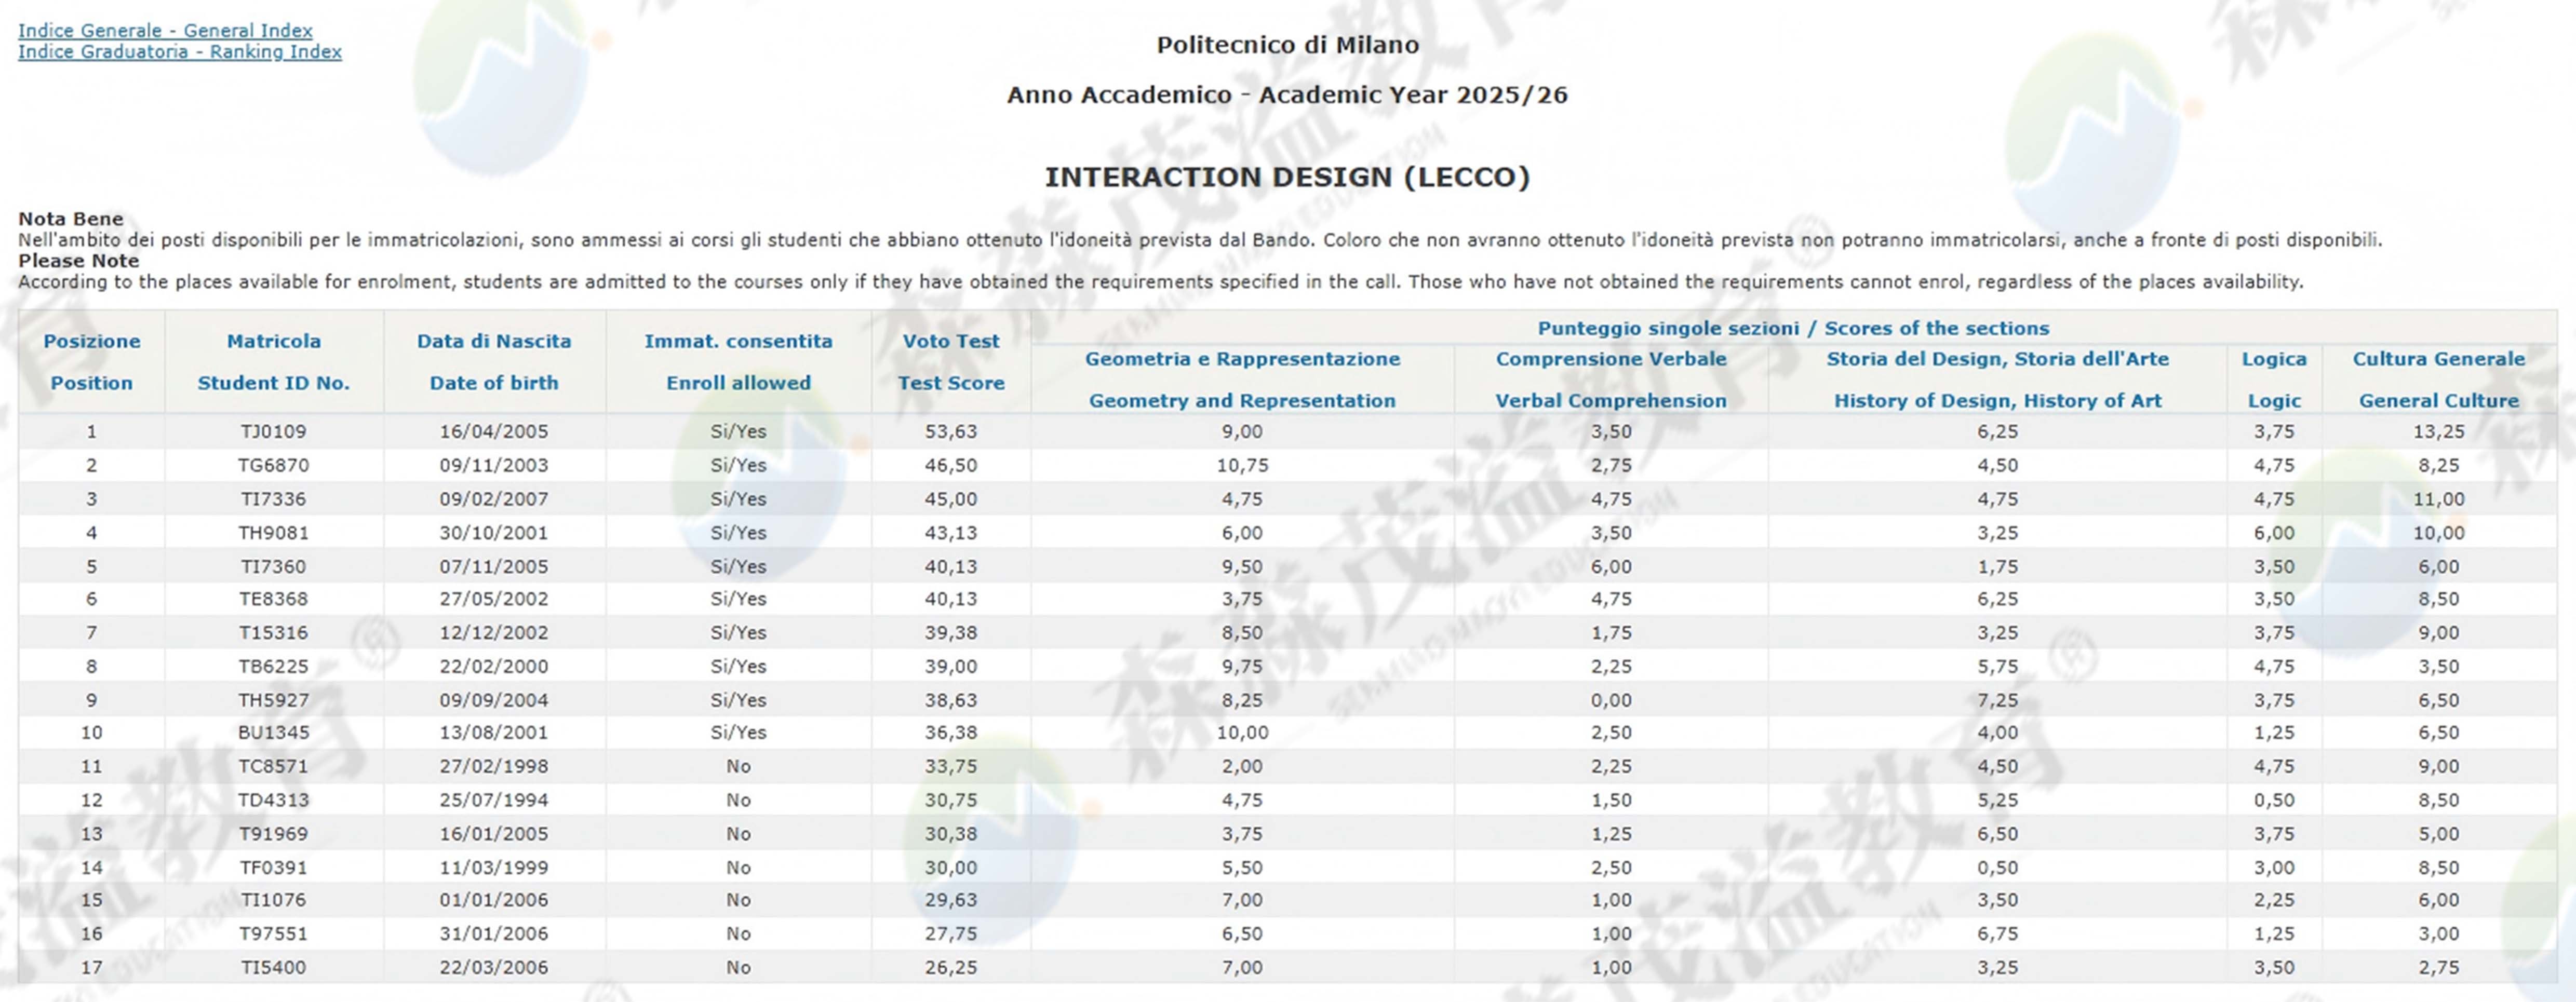Screen dimensions: 2576x1002
Task: Select student ID TI5400
Action: pyautogui.click(x=274, y=968)
